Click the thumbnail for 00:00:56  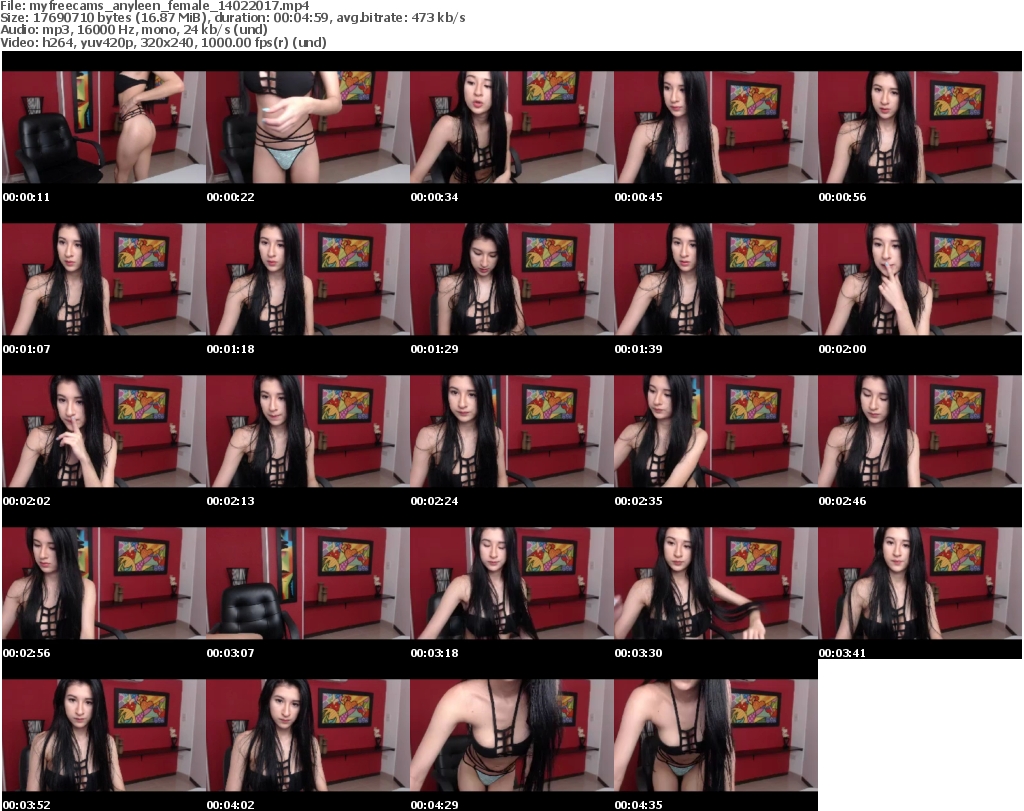coord(920,127)
